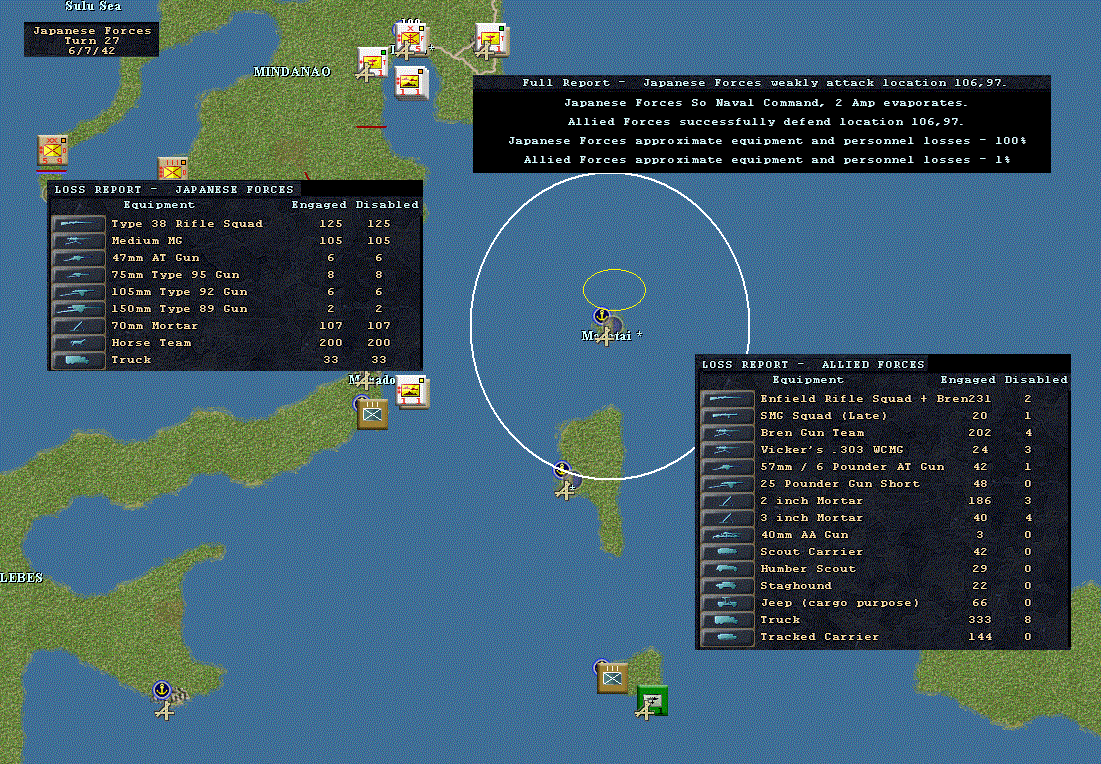This screenshot has height=764, width=1101.
Task: Click the 'Naval Command, 2 Amp evaporates' line
Action: [x=765, y=103]
